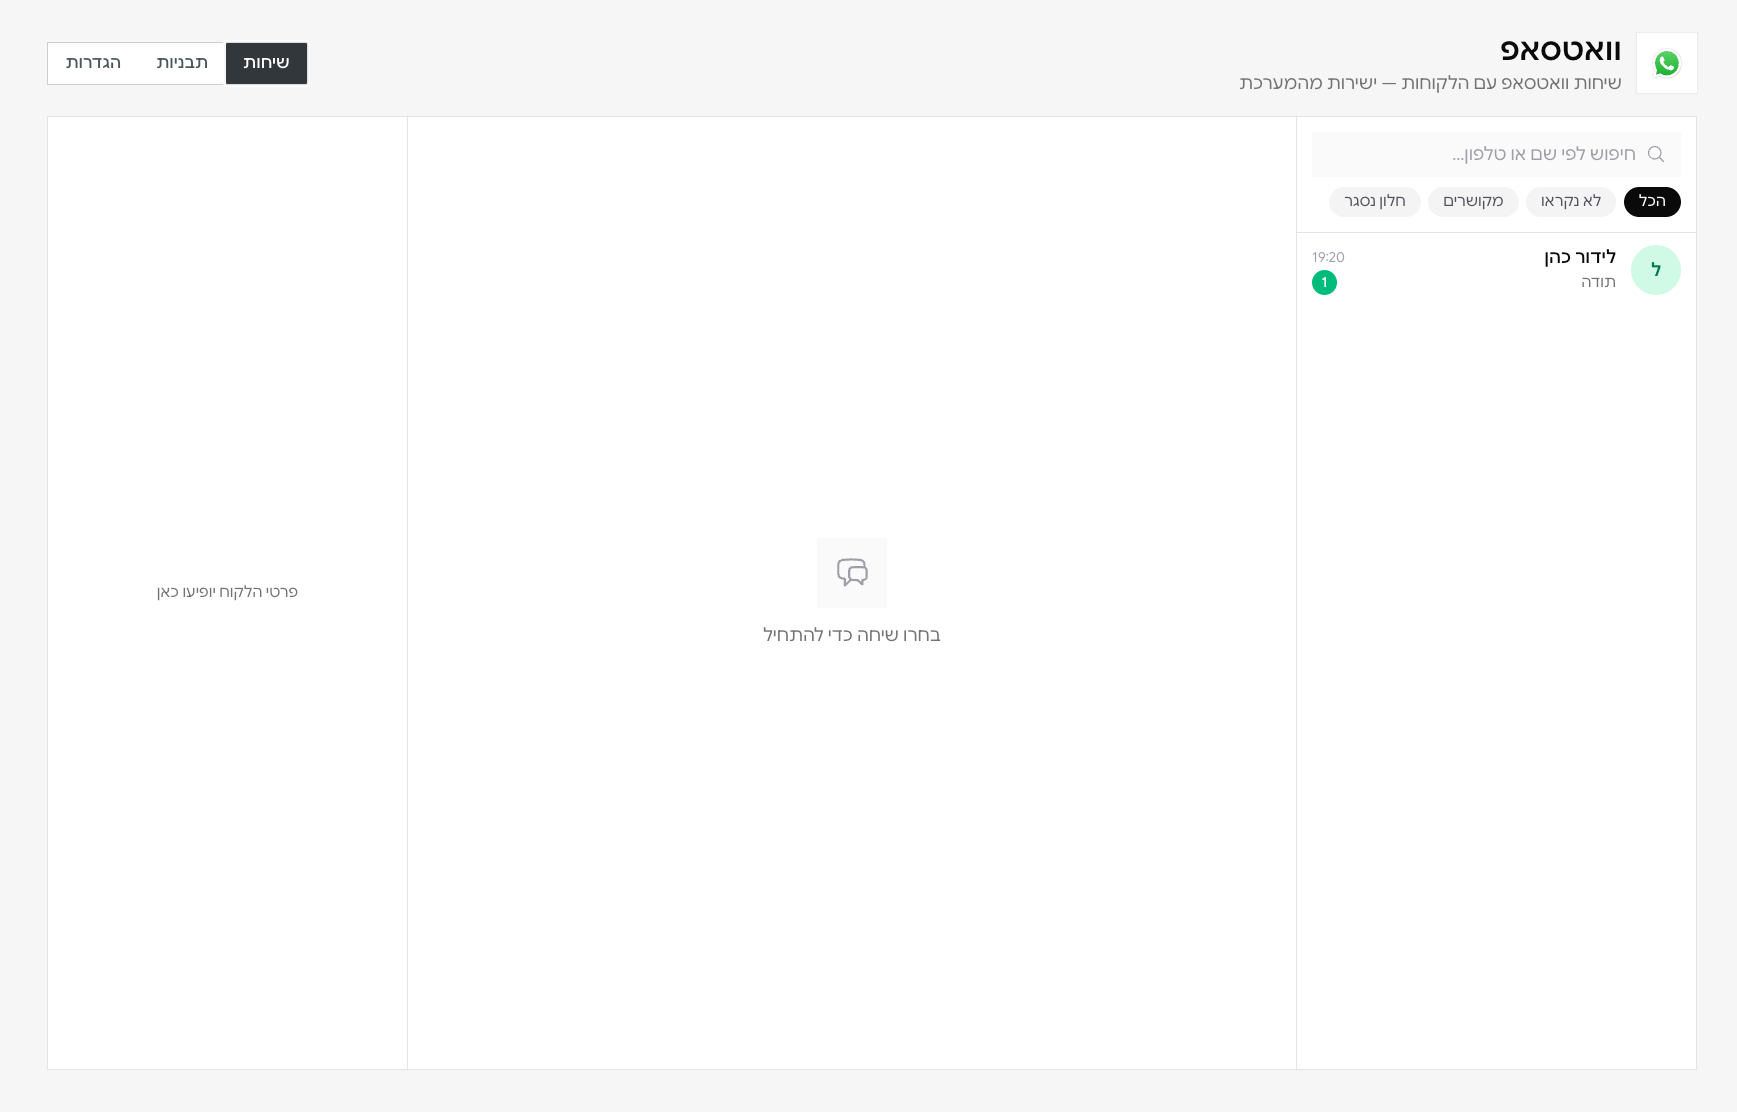Click the בחרו שיחה כדי להתחיל text
The image size is (1737, 1112).
852,635
